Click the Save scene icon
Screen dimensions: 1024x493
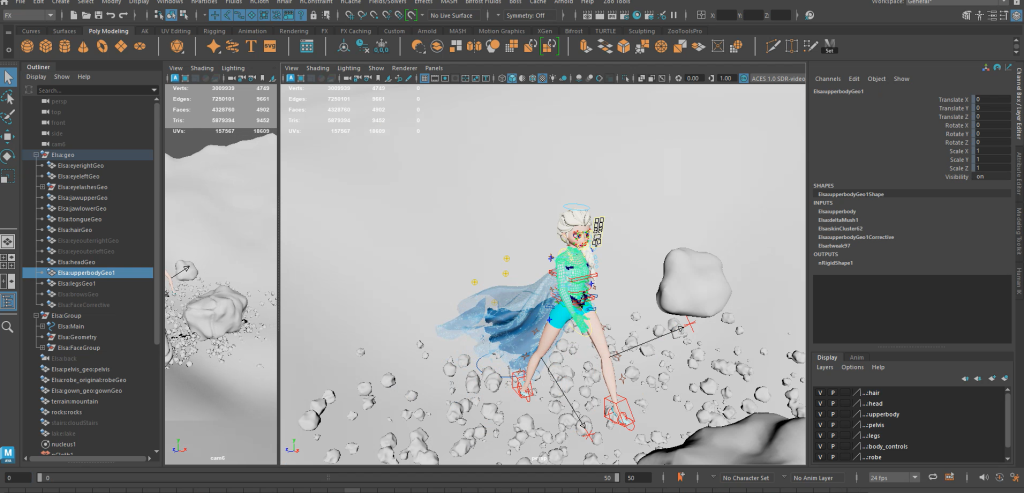(x=98, y=15)
